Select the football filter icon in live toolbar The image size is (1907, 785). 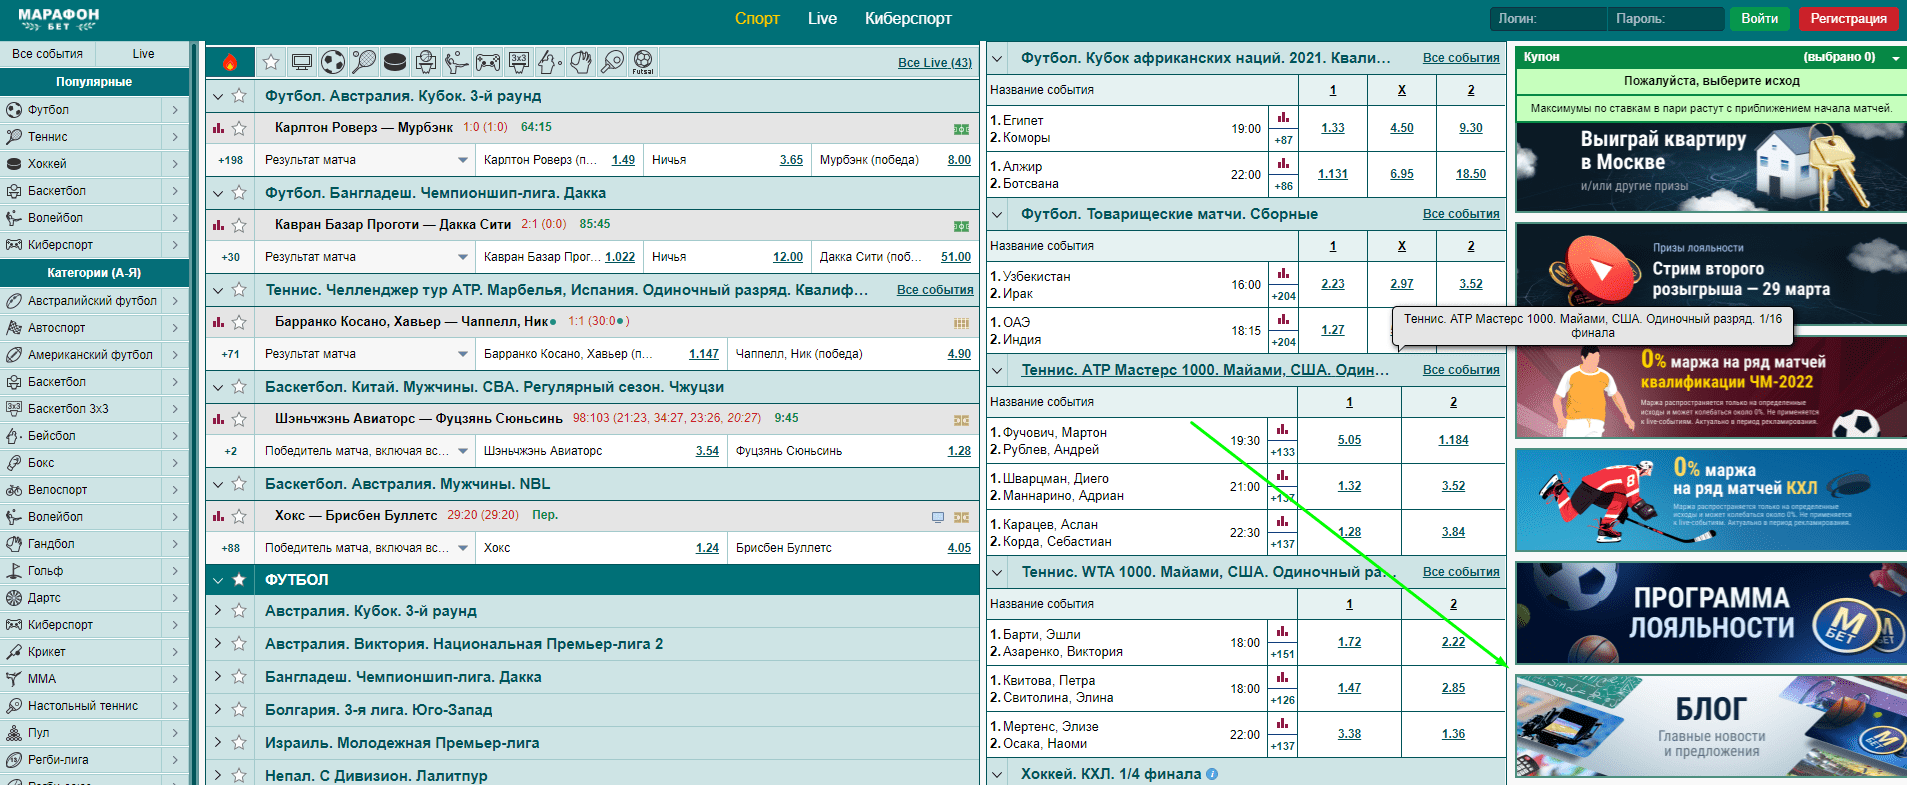tap(333, 62)
